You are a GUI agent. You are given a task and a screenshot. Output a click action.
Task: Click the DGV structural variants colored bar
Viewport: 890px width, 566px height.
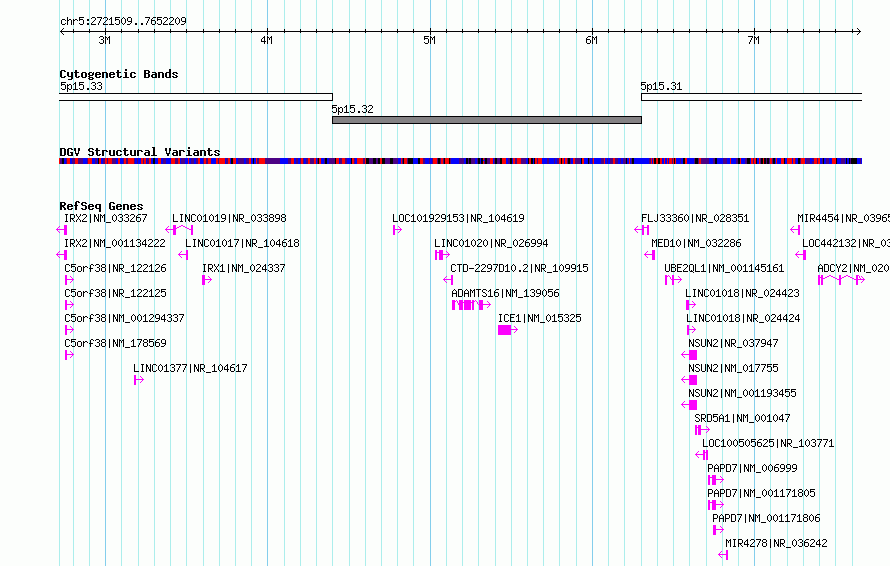click(x=460, y=161)
